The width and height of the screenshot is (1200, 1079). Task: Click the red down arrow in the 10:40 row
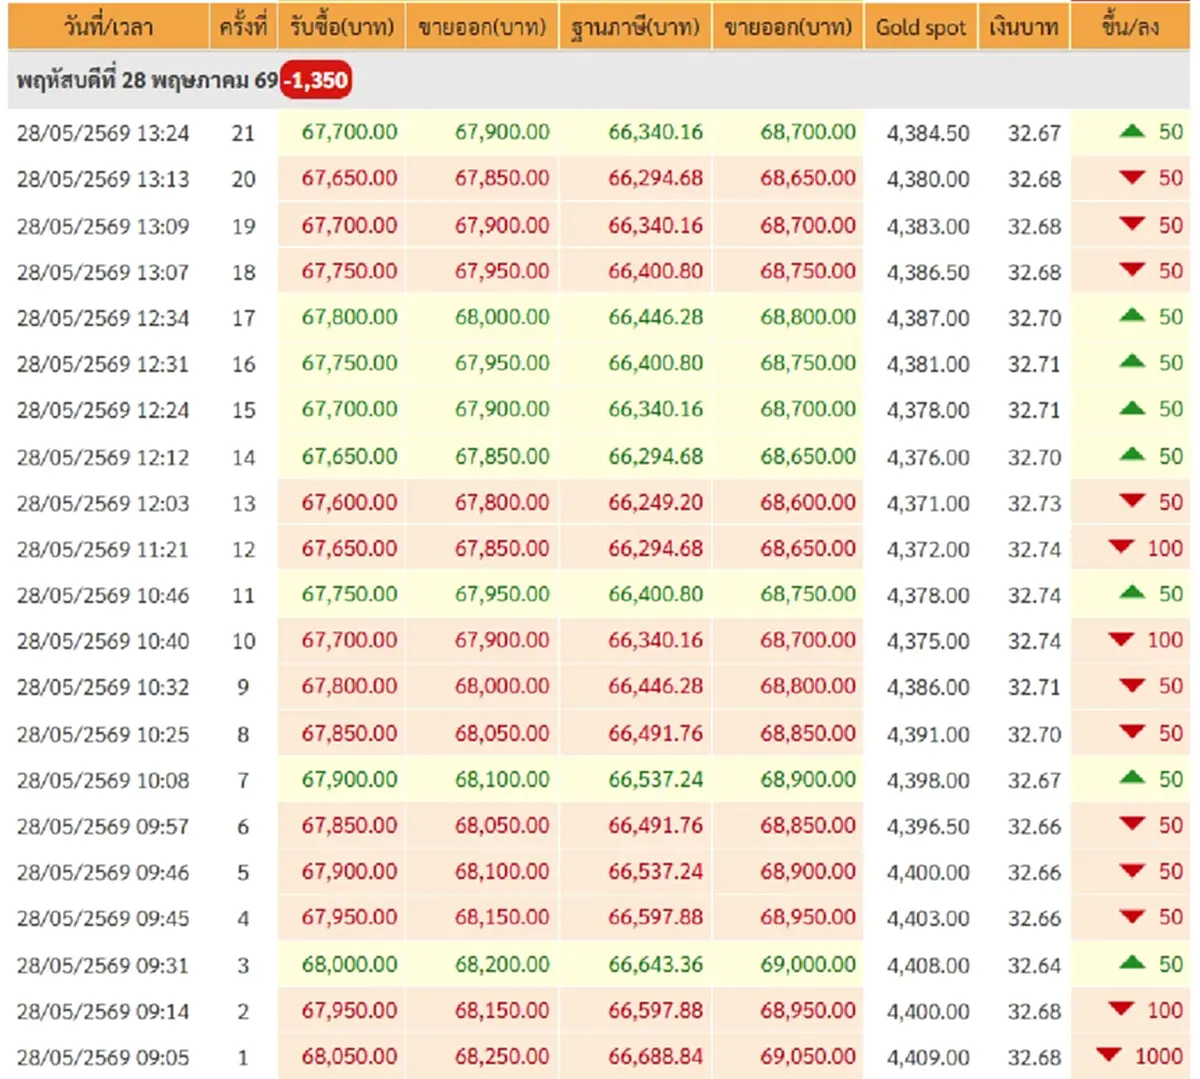pos(1121,639)
